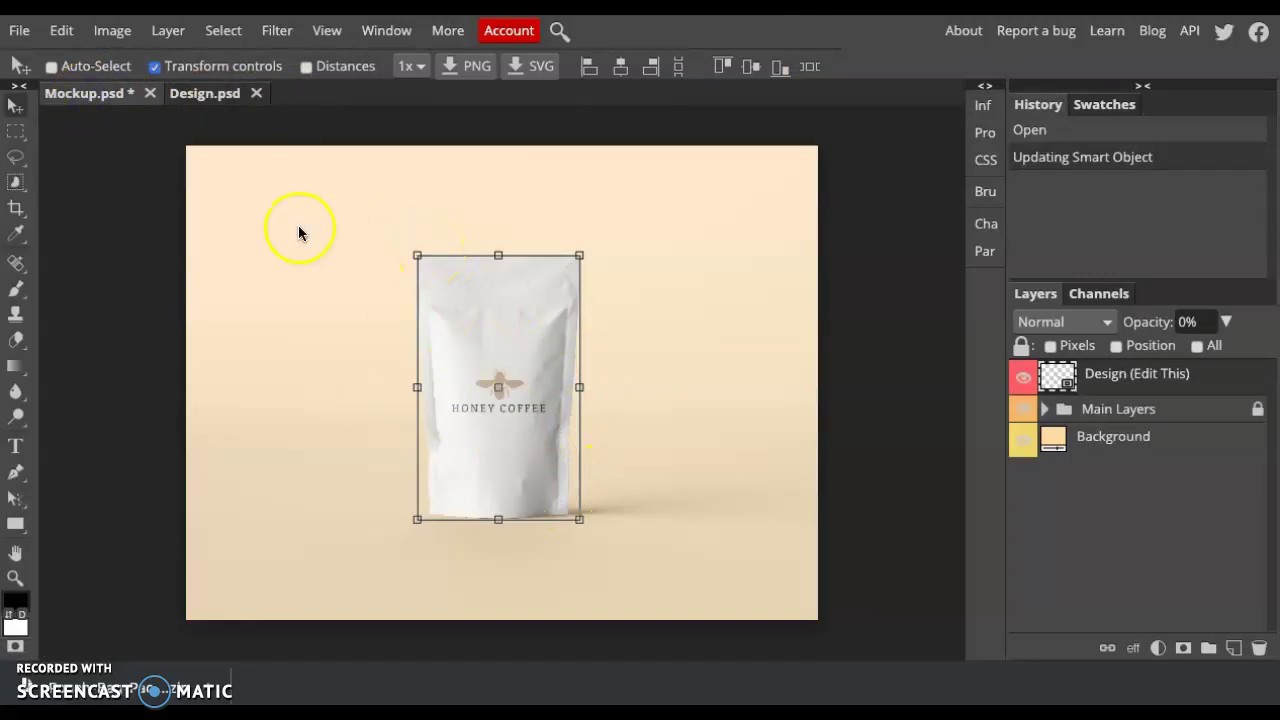Open the File menu

click(x=19, y=31)
